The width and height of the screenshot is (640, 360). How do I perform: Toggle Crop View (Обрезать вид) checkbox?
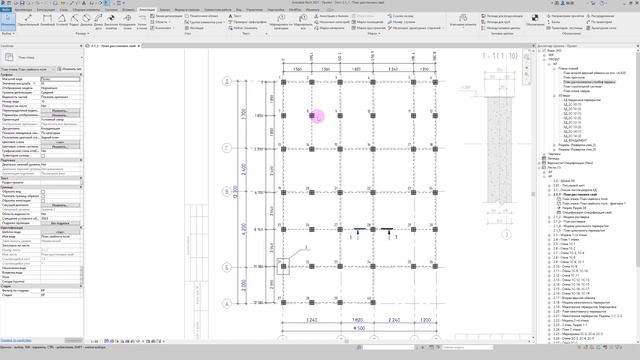tap(43, 191)
